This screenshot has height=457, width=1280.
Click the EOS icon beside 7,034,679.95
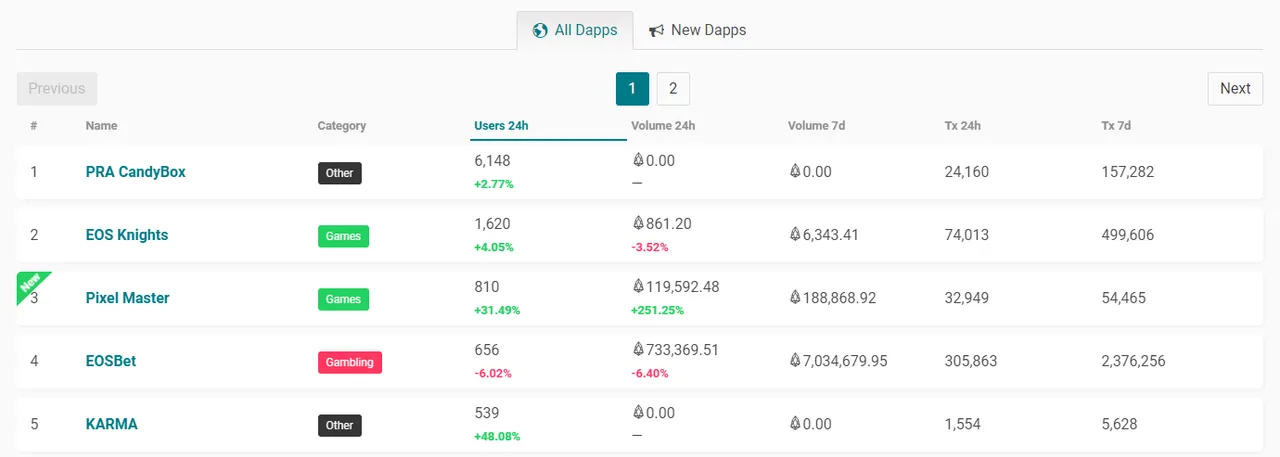(x=795, y=361)
